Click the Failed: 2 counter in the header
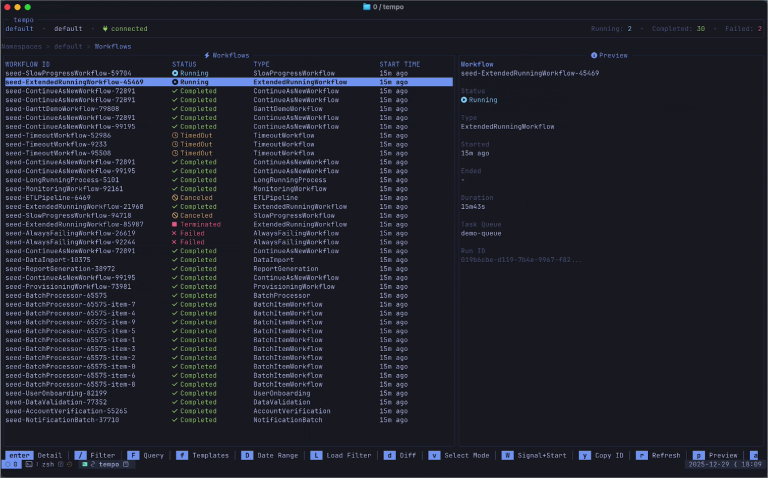This screenshot has height=478, width=768. coord(744,28)
